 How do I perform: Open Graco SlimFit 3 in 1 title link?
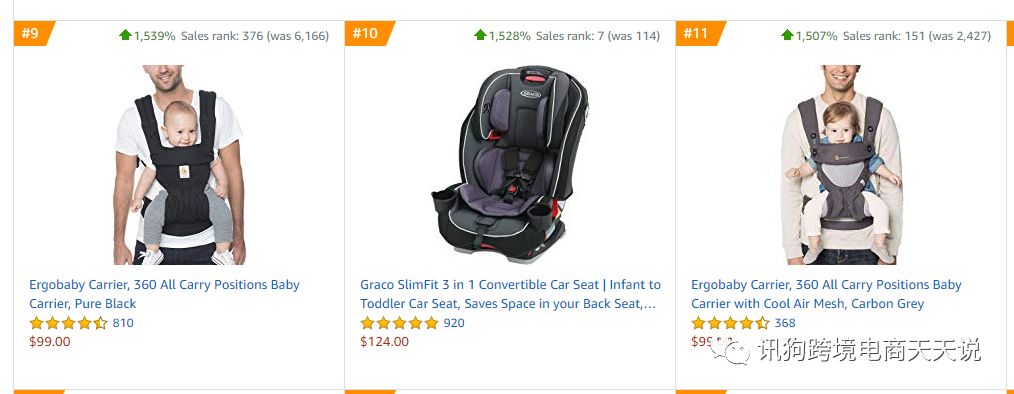510,294
